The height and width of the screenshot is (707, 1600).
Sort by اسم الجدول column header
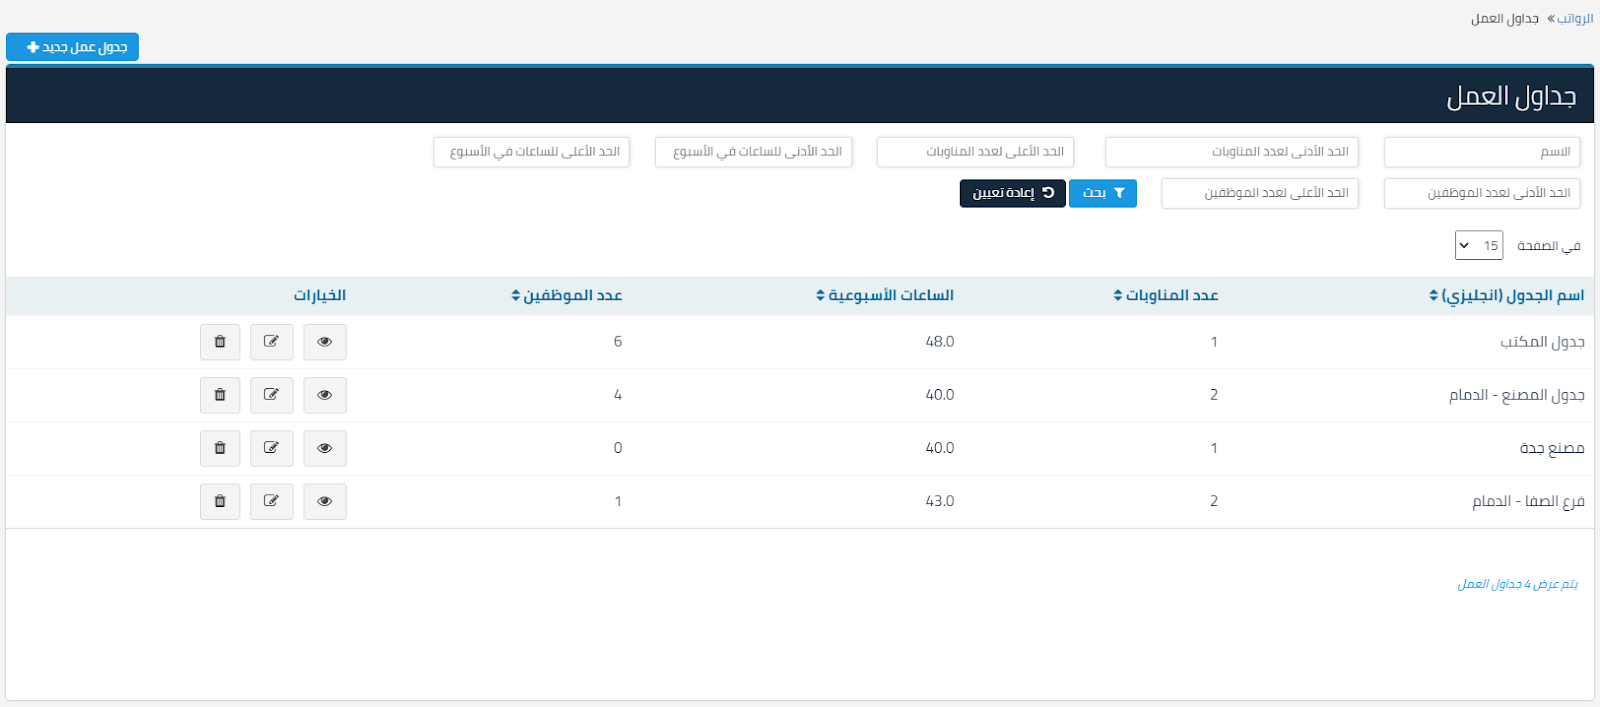point(1507,296)
